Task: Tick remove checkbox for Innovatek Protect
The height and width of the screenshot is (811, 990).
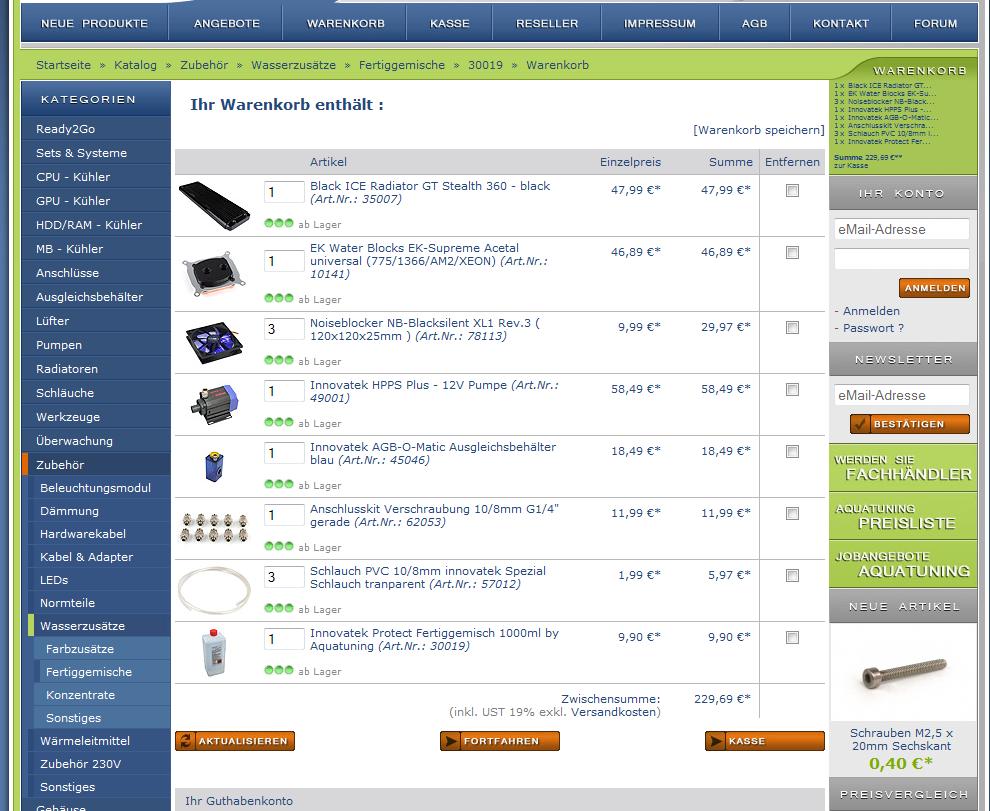Action: click(x=792, y=637)
